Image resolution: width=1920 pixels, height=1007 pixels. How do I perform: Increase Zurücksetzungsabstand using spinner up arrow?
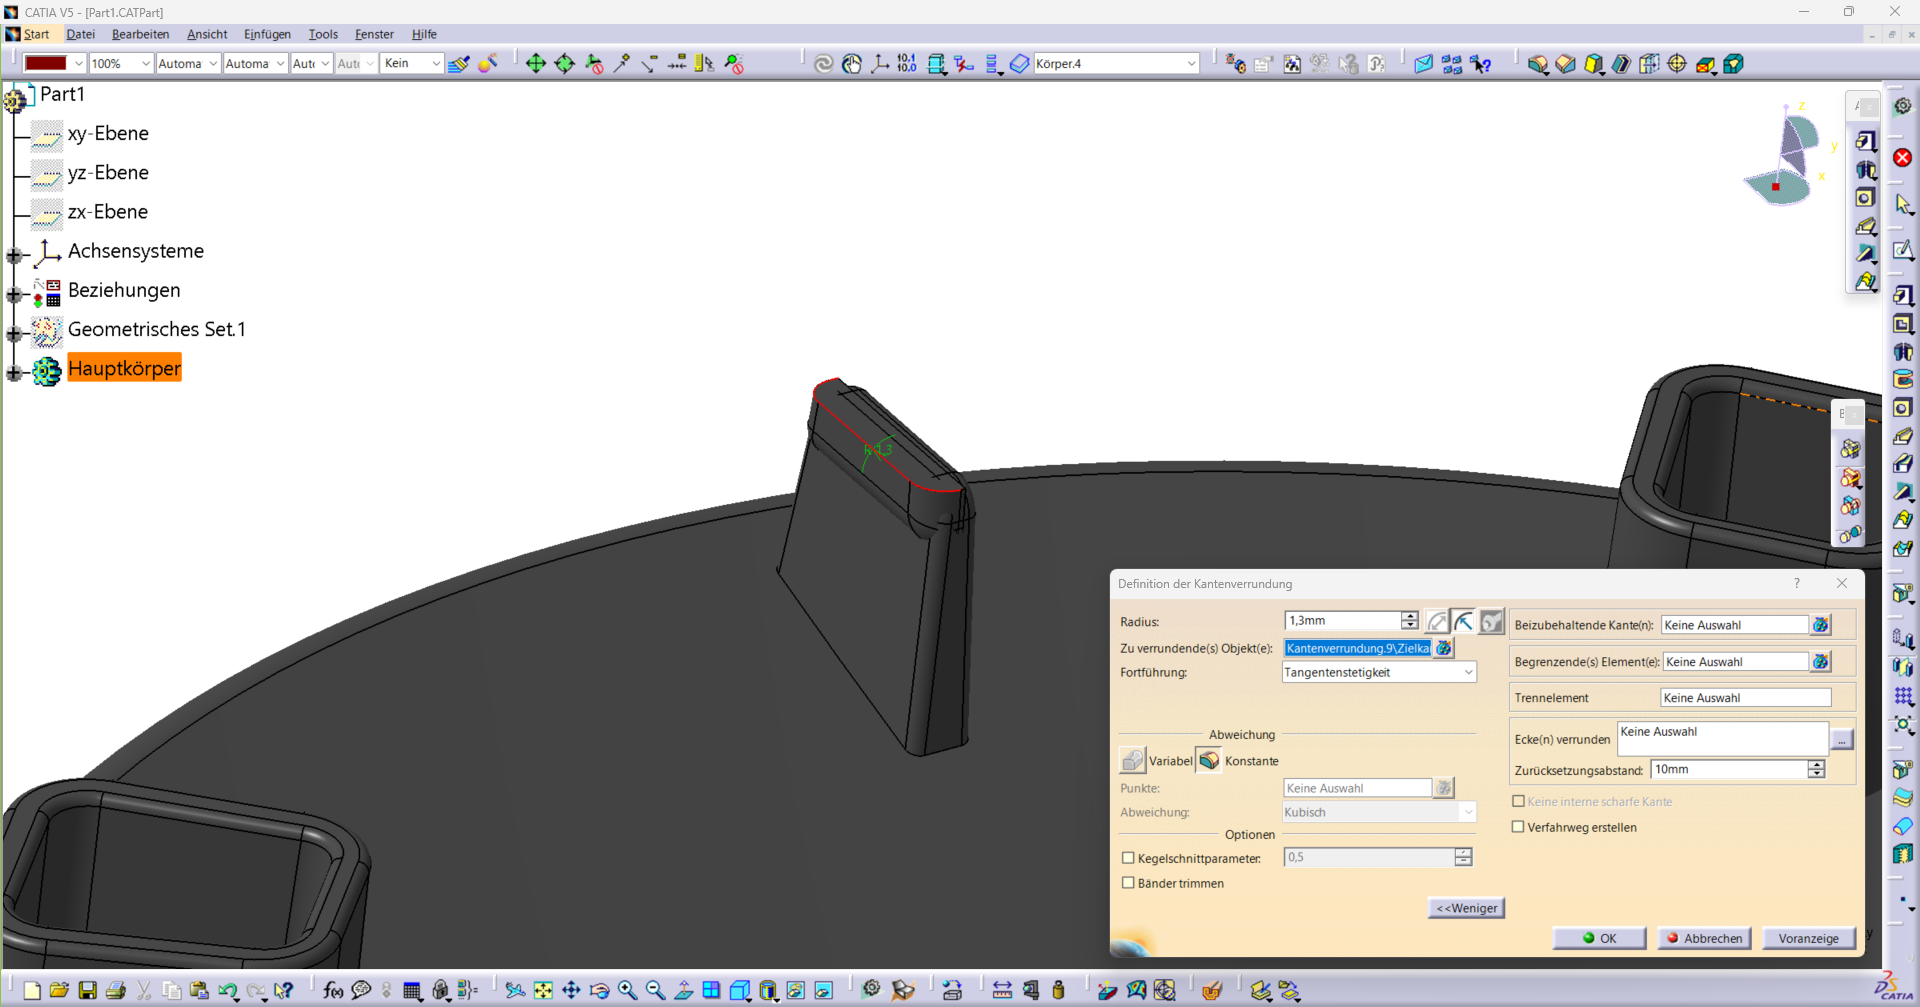[1816, 765]
